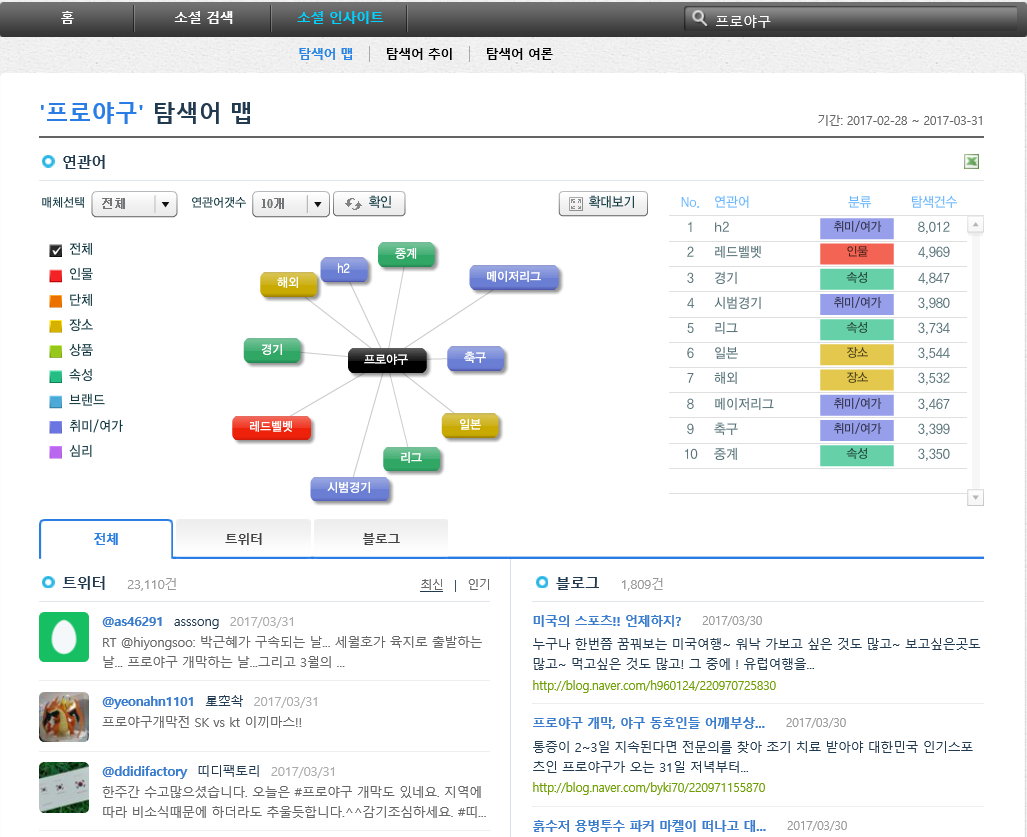Select 레드벨벳 row in table
The width and height of the screenshot is (1027, 837).
(817, 253)
